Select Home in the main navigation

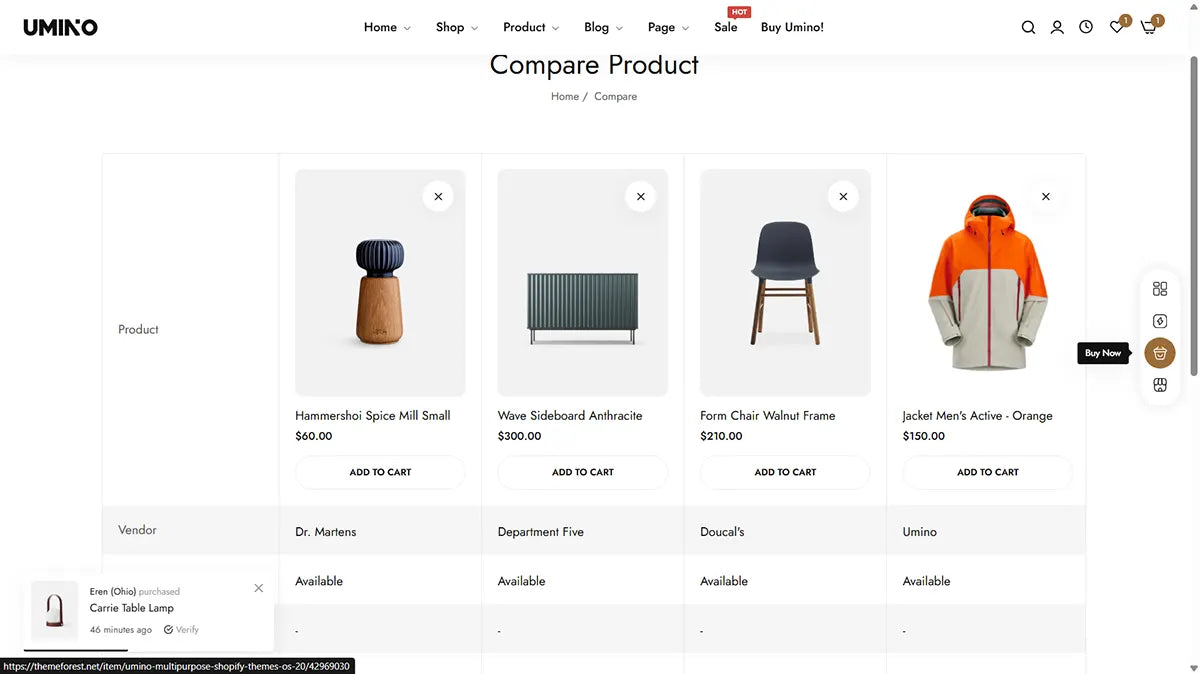coord(381,27)
